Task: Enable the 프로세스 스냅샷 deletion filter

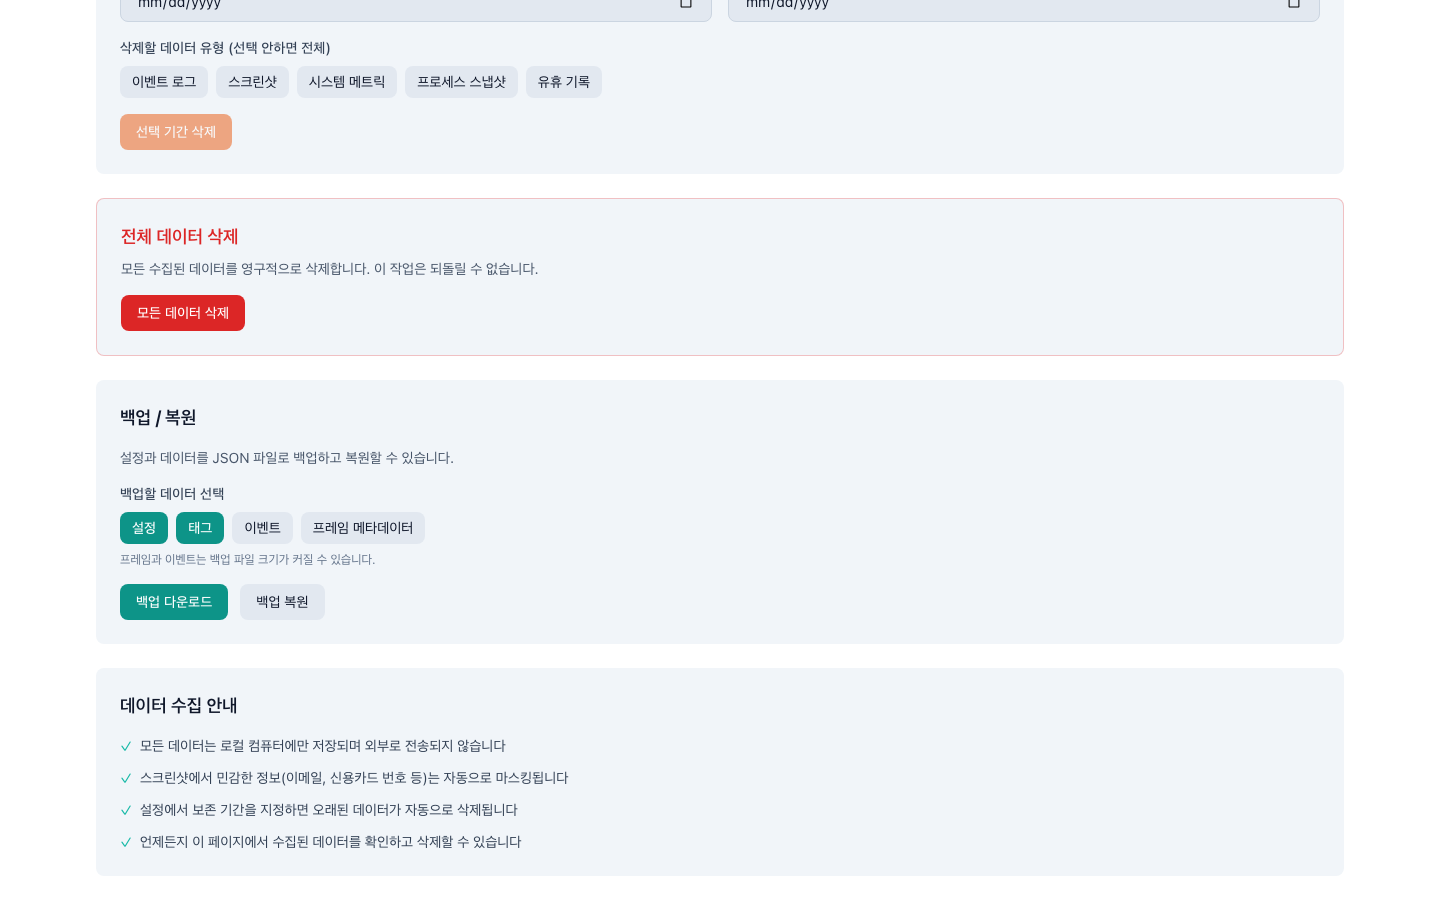Action: pyautogui.click(x=461, y=82)
